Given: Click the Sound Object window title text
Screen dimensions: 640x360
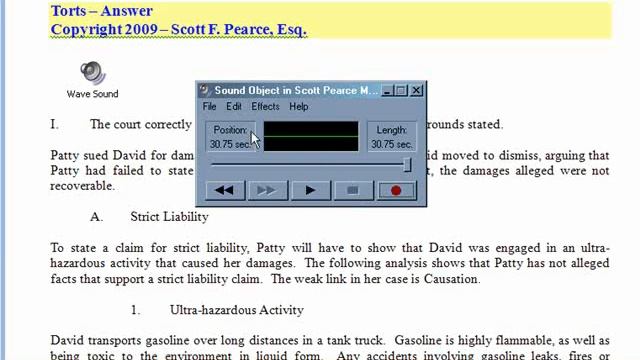Looking at the screenshot, I should (x=296, y=90).
